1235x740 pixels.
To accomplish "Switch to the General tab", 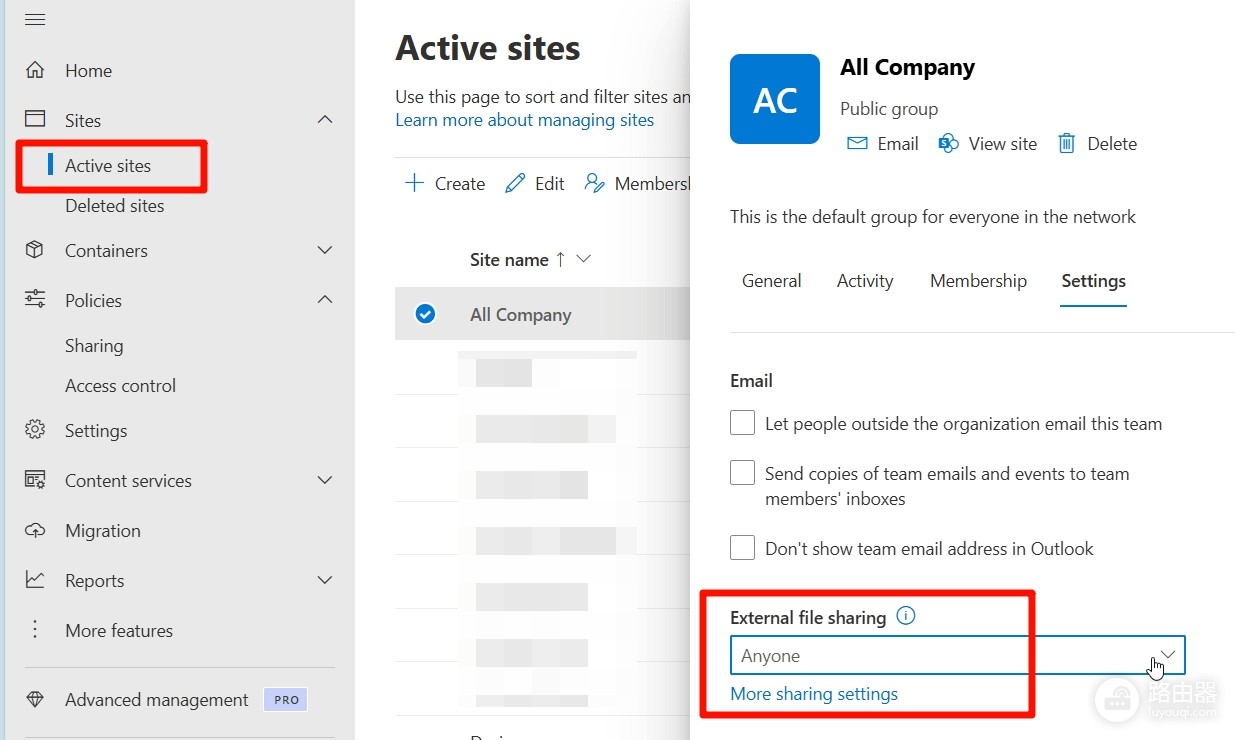I will [771, 281].
